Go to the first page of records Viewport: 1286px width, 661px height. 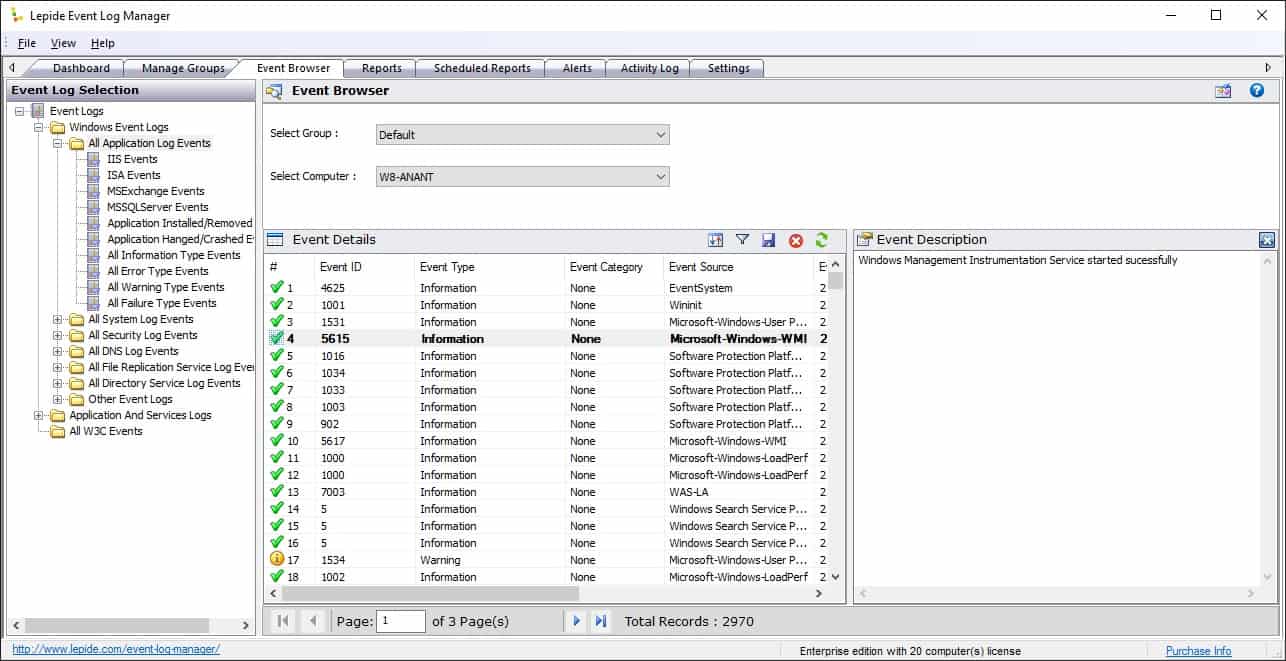(283, 621)
